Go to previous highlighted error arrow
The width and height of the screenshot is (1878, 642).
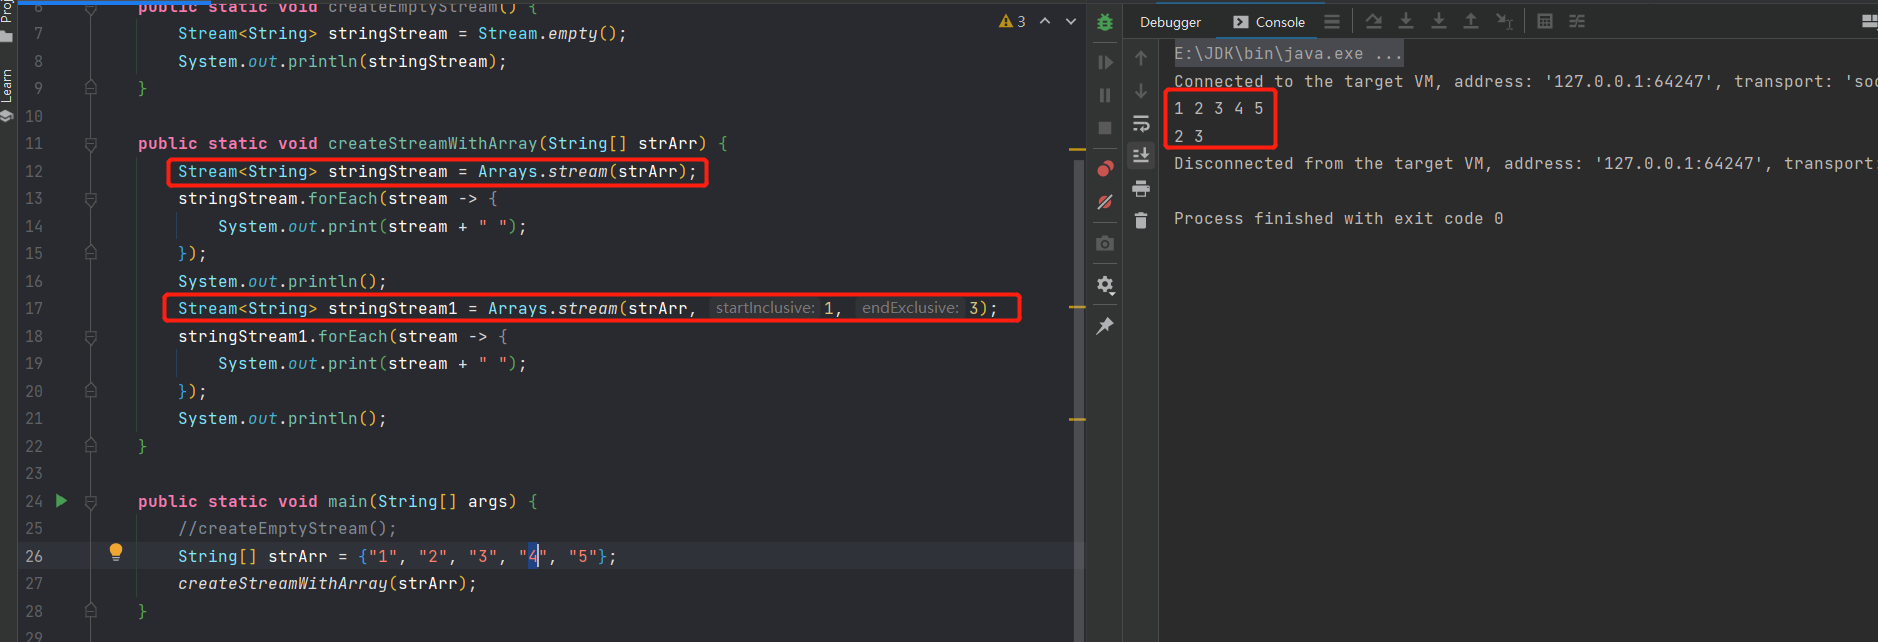coord(1045,21)
